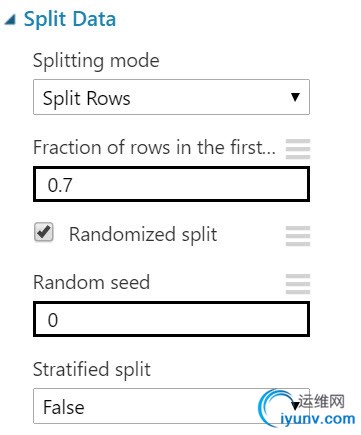Click the arrow on Split Rows combo box

click(x=295, y=97)
